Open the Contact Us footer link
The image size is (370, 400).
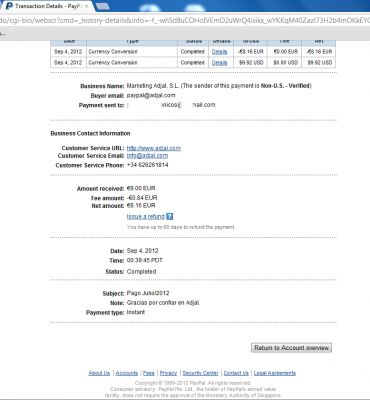[x=236, y=373]
